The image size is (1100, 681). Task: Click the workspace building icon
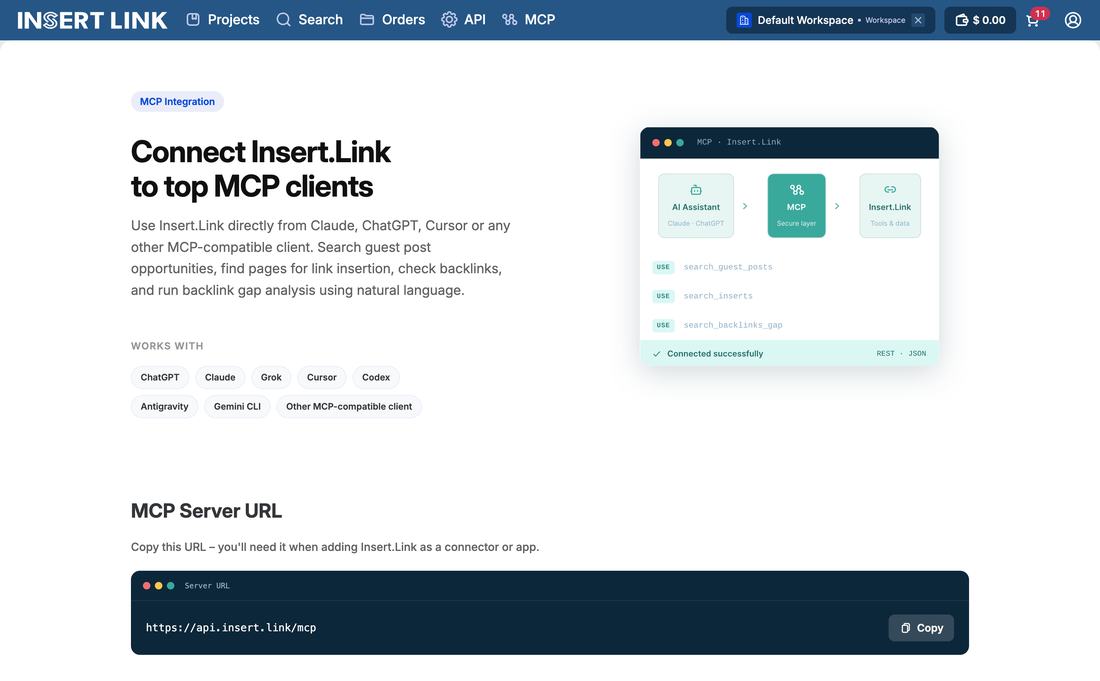click(744, 20)
